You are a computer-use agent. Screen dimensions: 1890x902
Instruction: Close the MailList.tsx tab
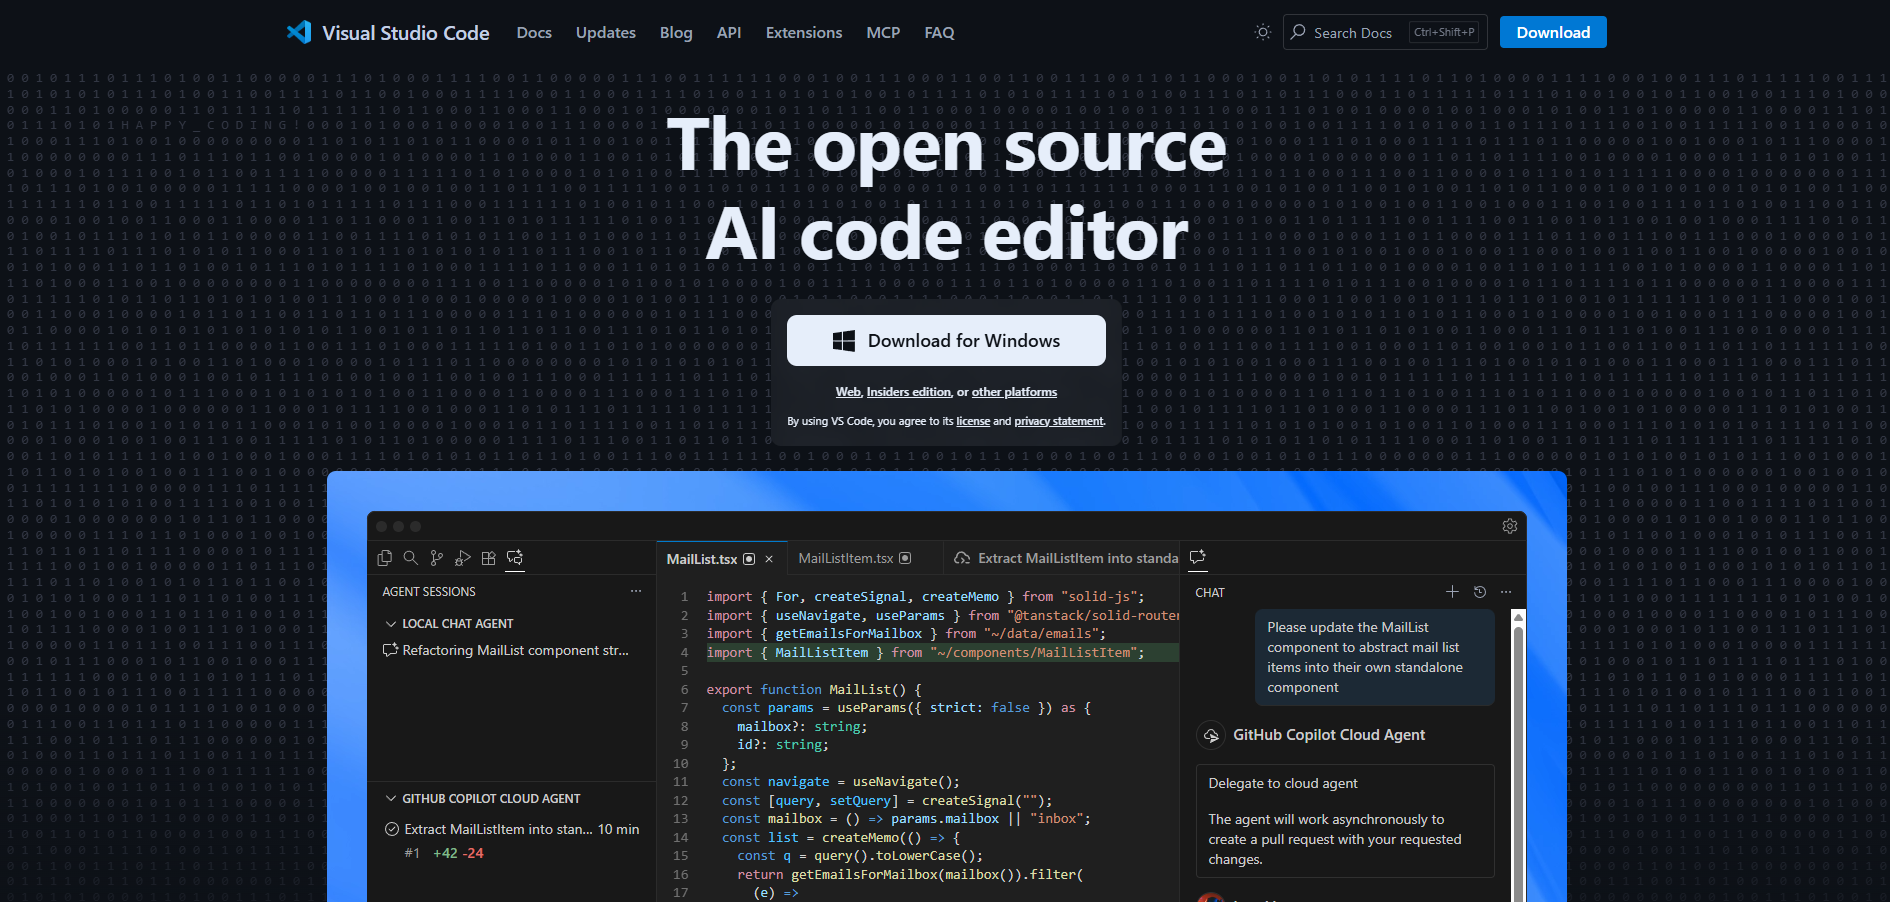click(x=769, y=559)
